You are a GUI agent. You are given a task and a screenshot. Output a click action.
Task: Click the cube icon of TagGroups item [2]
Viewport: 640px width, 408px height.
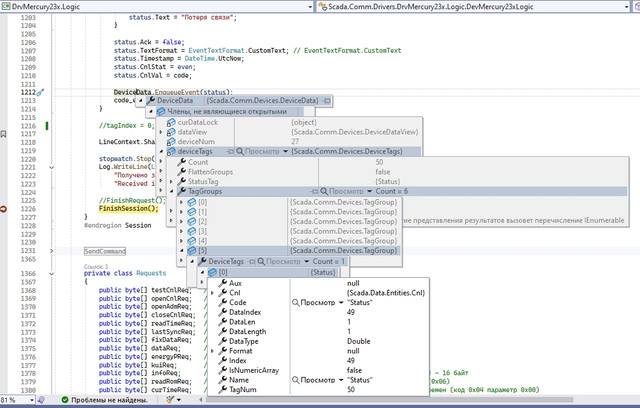tap(192, 222)
